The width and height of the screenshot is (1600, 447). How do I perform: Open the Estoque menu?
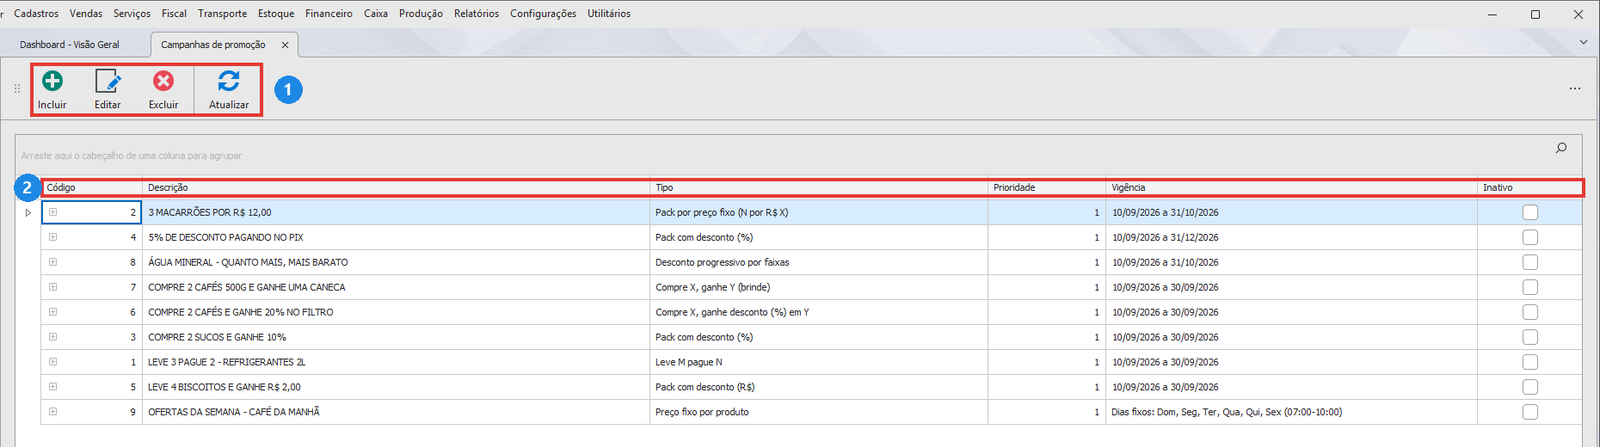click(x=276, y=14)
